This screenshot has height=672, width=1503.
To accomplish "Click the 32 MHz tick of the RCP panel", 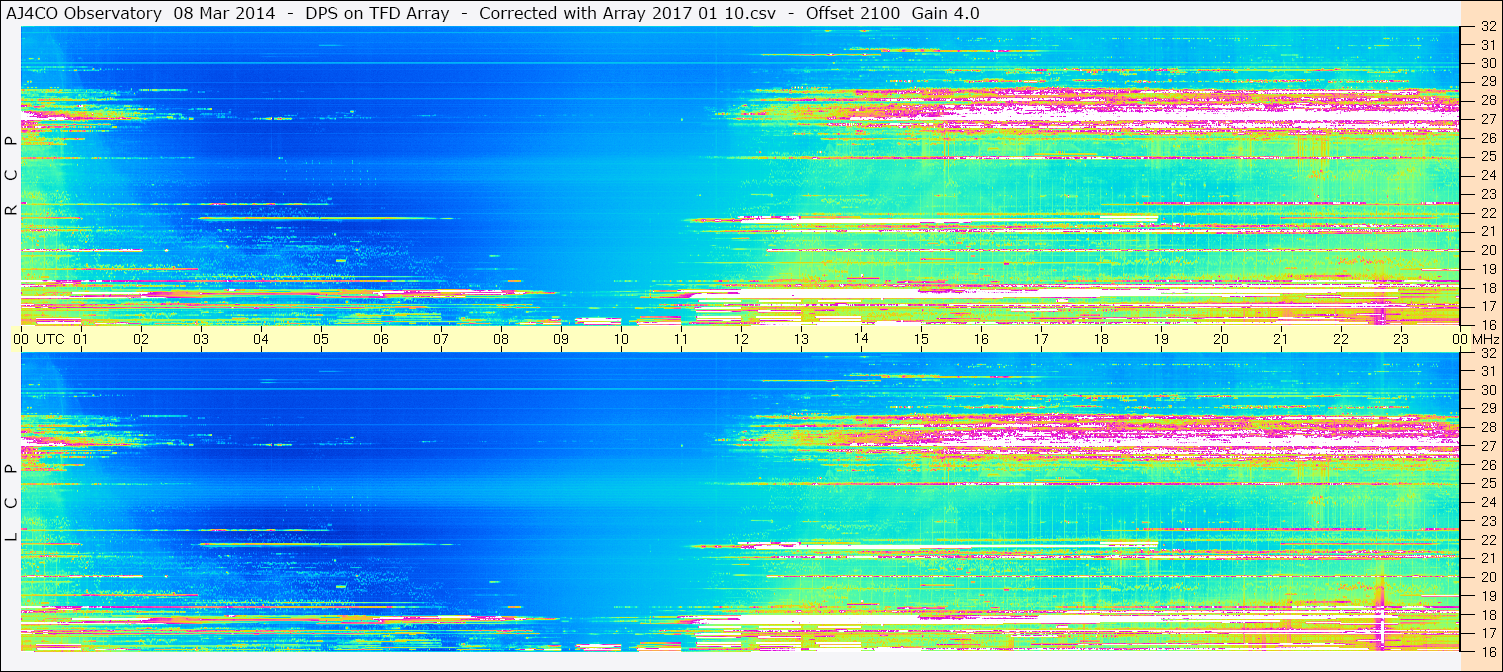I will click(1487, 26).
